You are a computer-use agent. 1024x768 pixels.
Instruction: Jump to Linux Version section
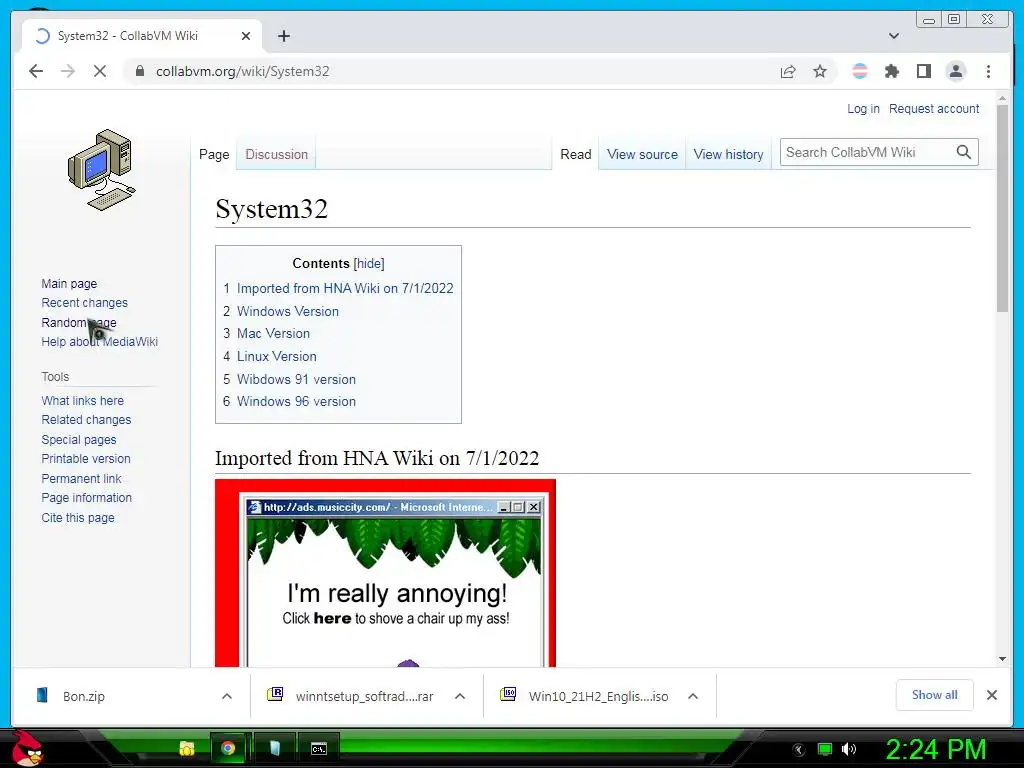click(x=276, y=356)
